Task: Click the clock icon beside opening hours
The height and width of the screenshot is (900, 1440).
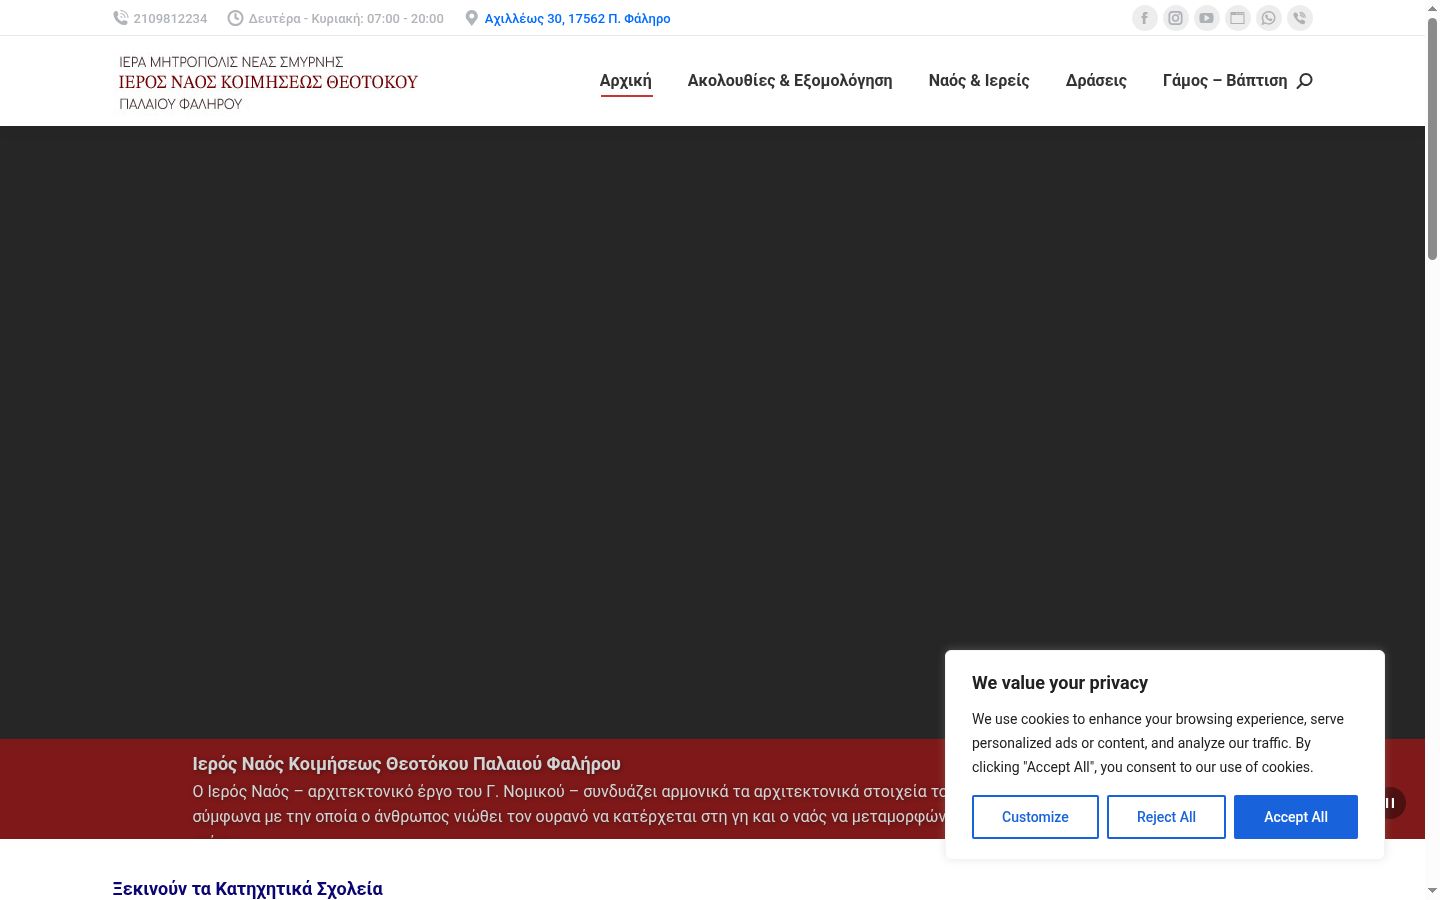Action: [x=236, y=18]
